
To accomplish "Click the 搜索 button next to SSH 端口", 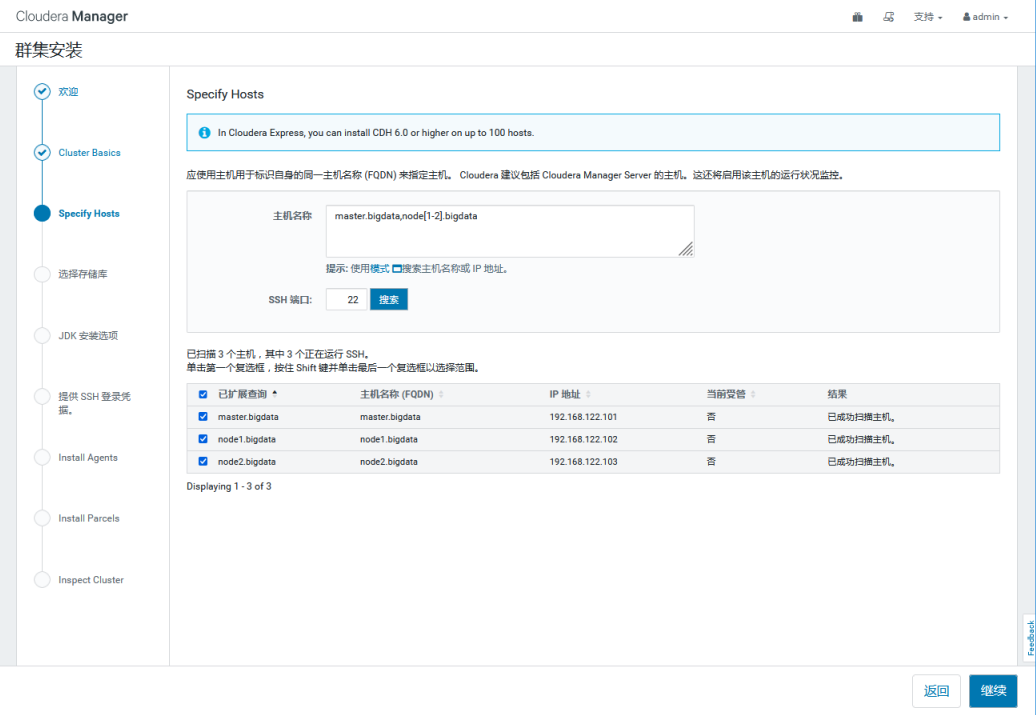I will (x=388, y=299).
